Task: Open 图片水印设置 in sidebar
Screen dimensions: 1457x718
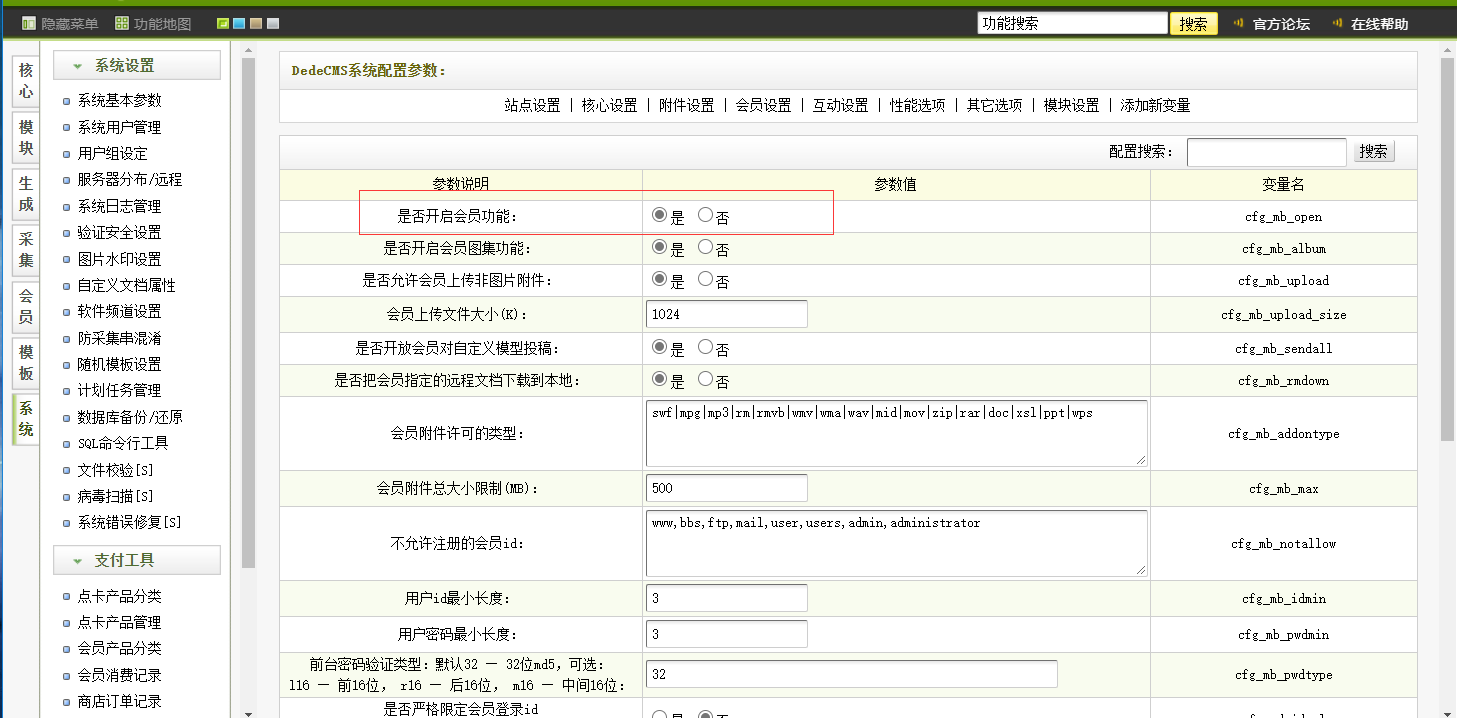Action: (119, 258)
